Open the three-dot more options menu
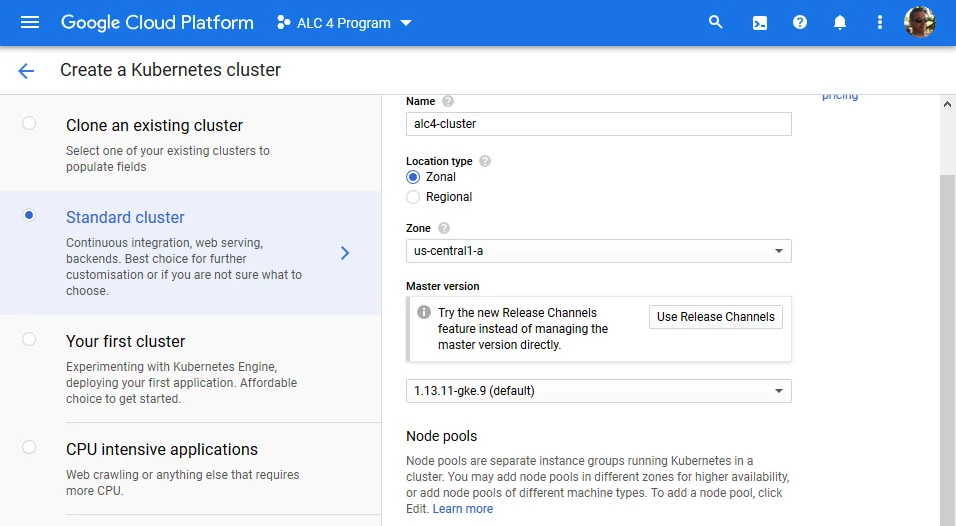Image resolution: width=956 pixels, height=526 pixels. (x=880, y=23)
